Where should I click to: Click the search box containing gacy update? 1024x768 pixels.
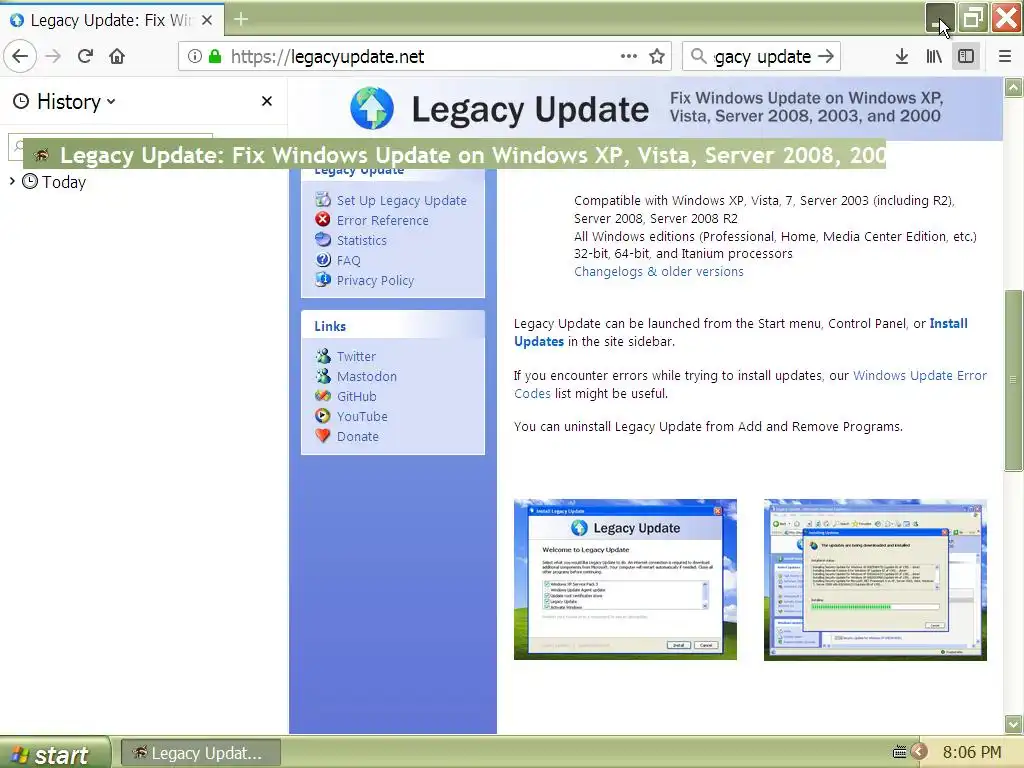(x=761, y=56)
